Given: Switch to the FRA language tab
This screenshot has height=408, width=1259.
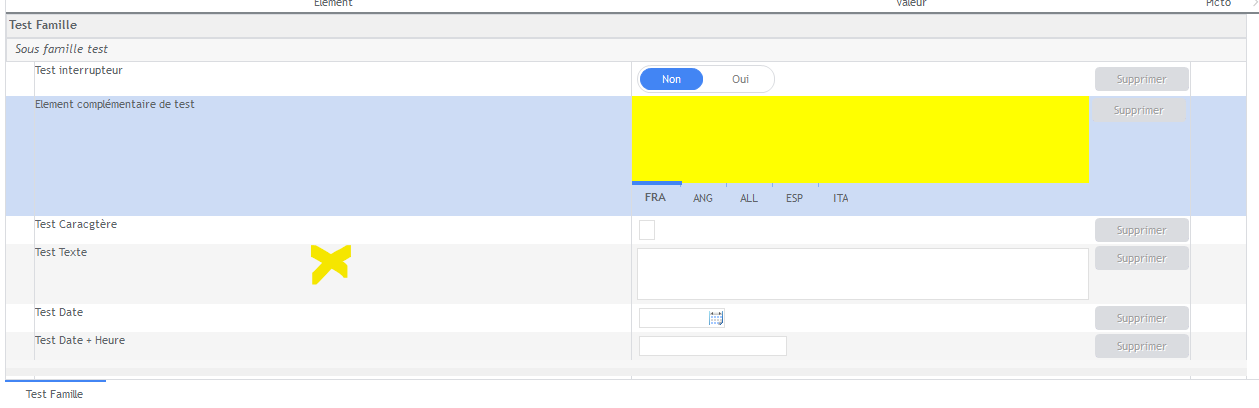Looking at the screenshot, I should (655, 198).
